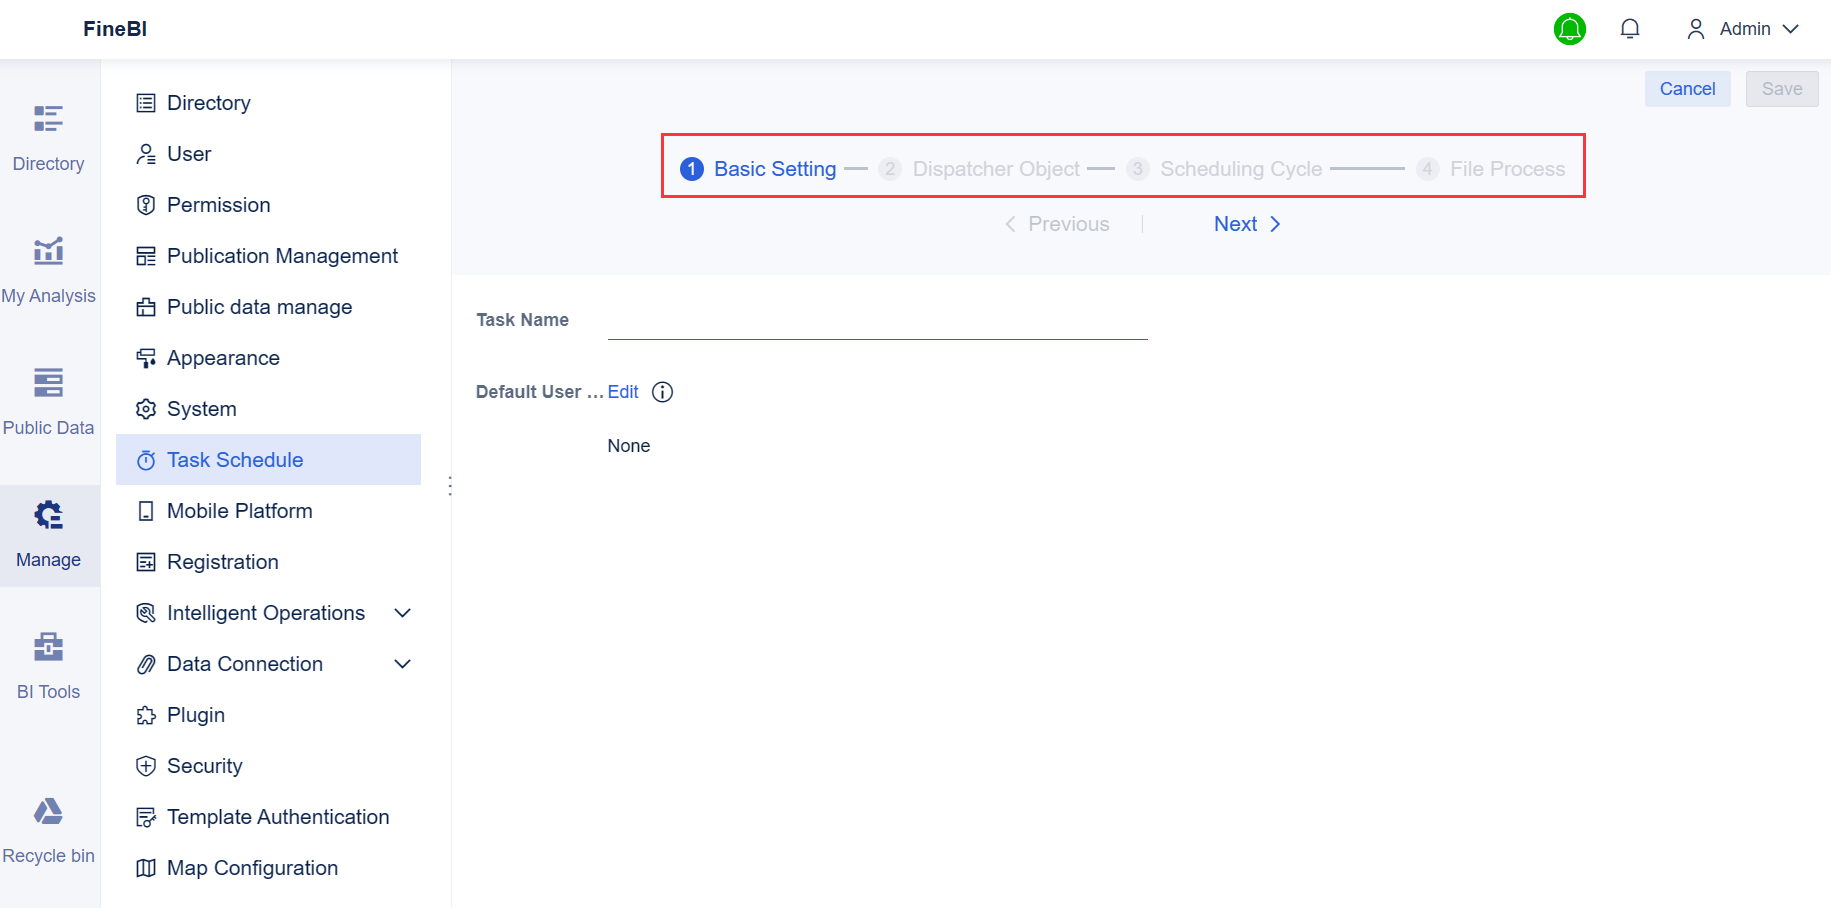Select Publication Management in the menu
The height and width of the screenshot is (908, 1831).
point(282,256)
